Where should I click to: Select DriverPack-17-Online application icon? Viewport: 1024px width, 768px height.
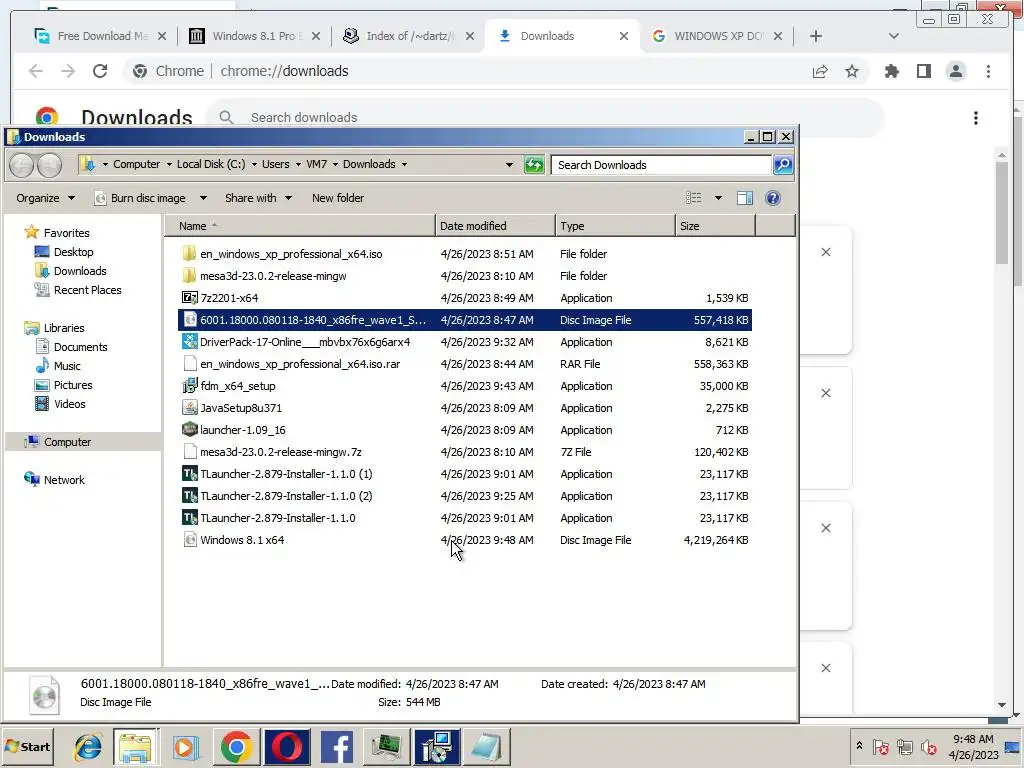(189, 342)
